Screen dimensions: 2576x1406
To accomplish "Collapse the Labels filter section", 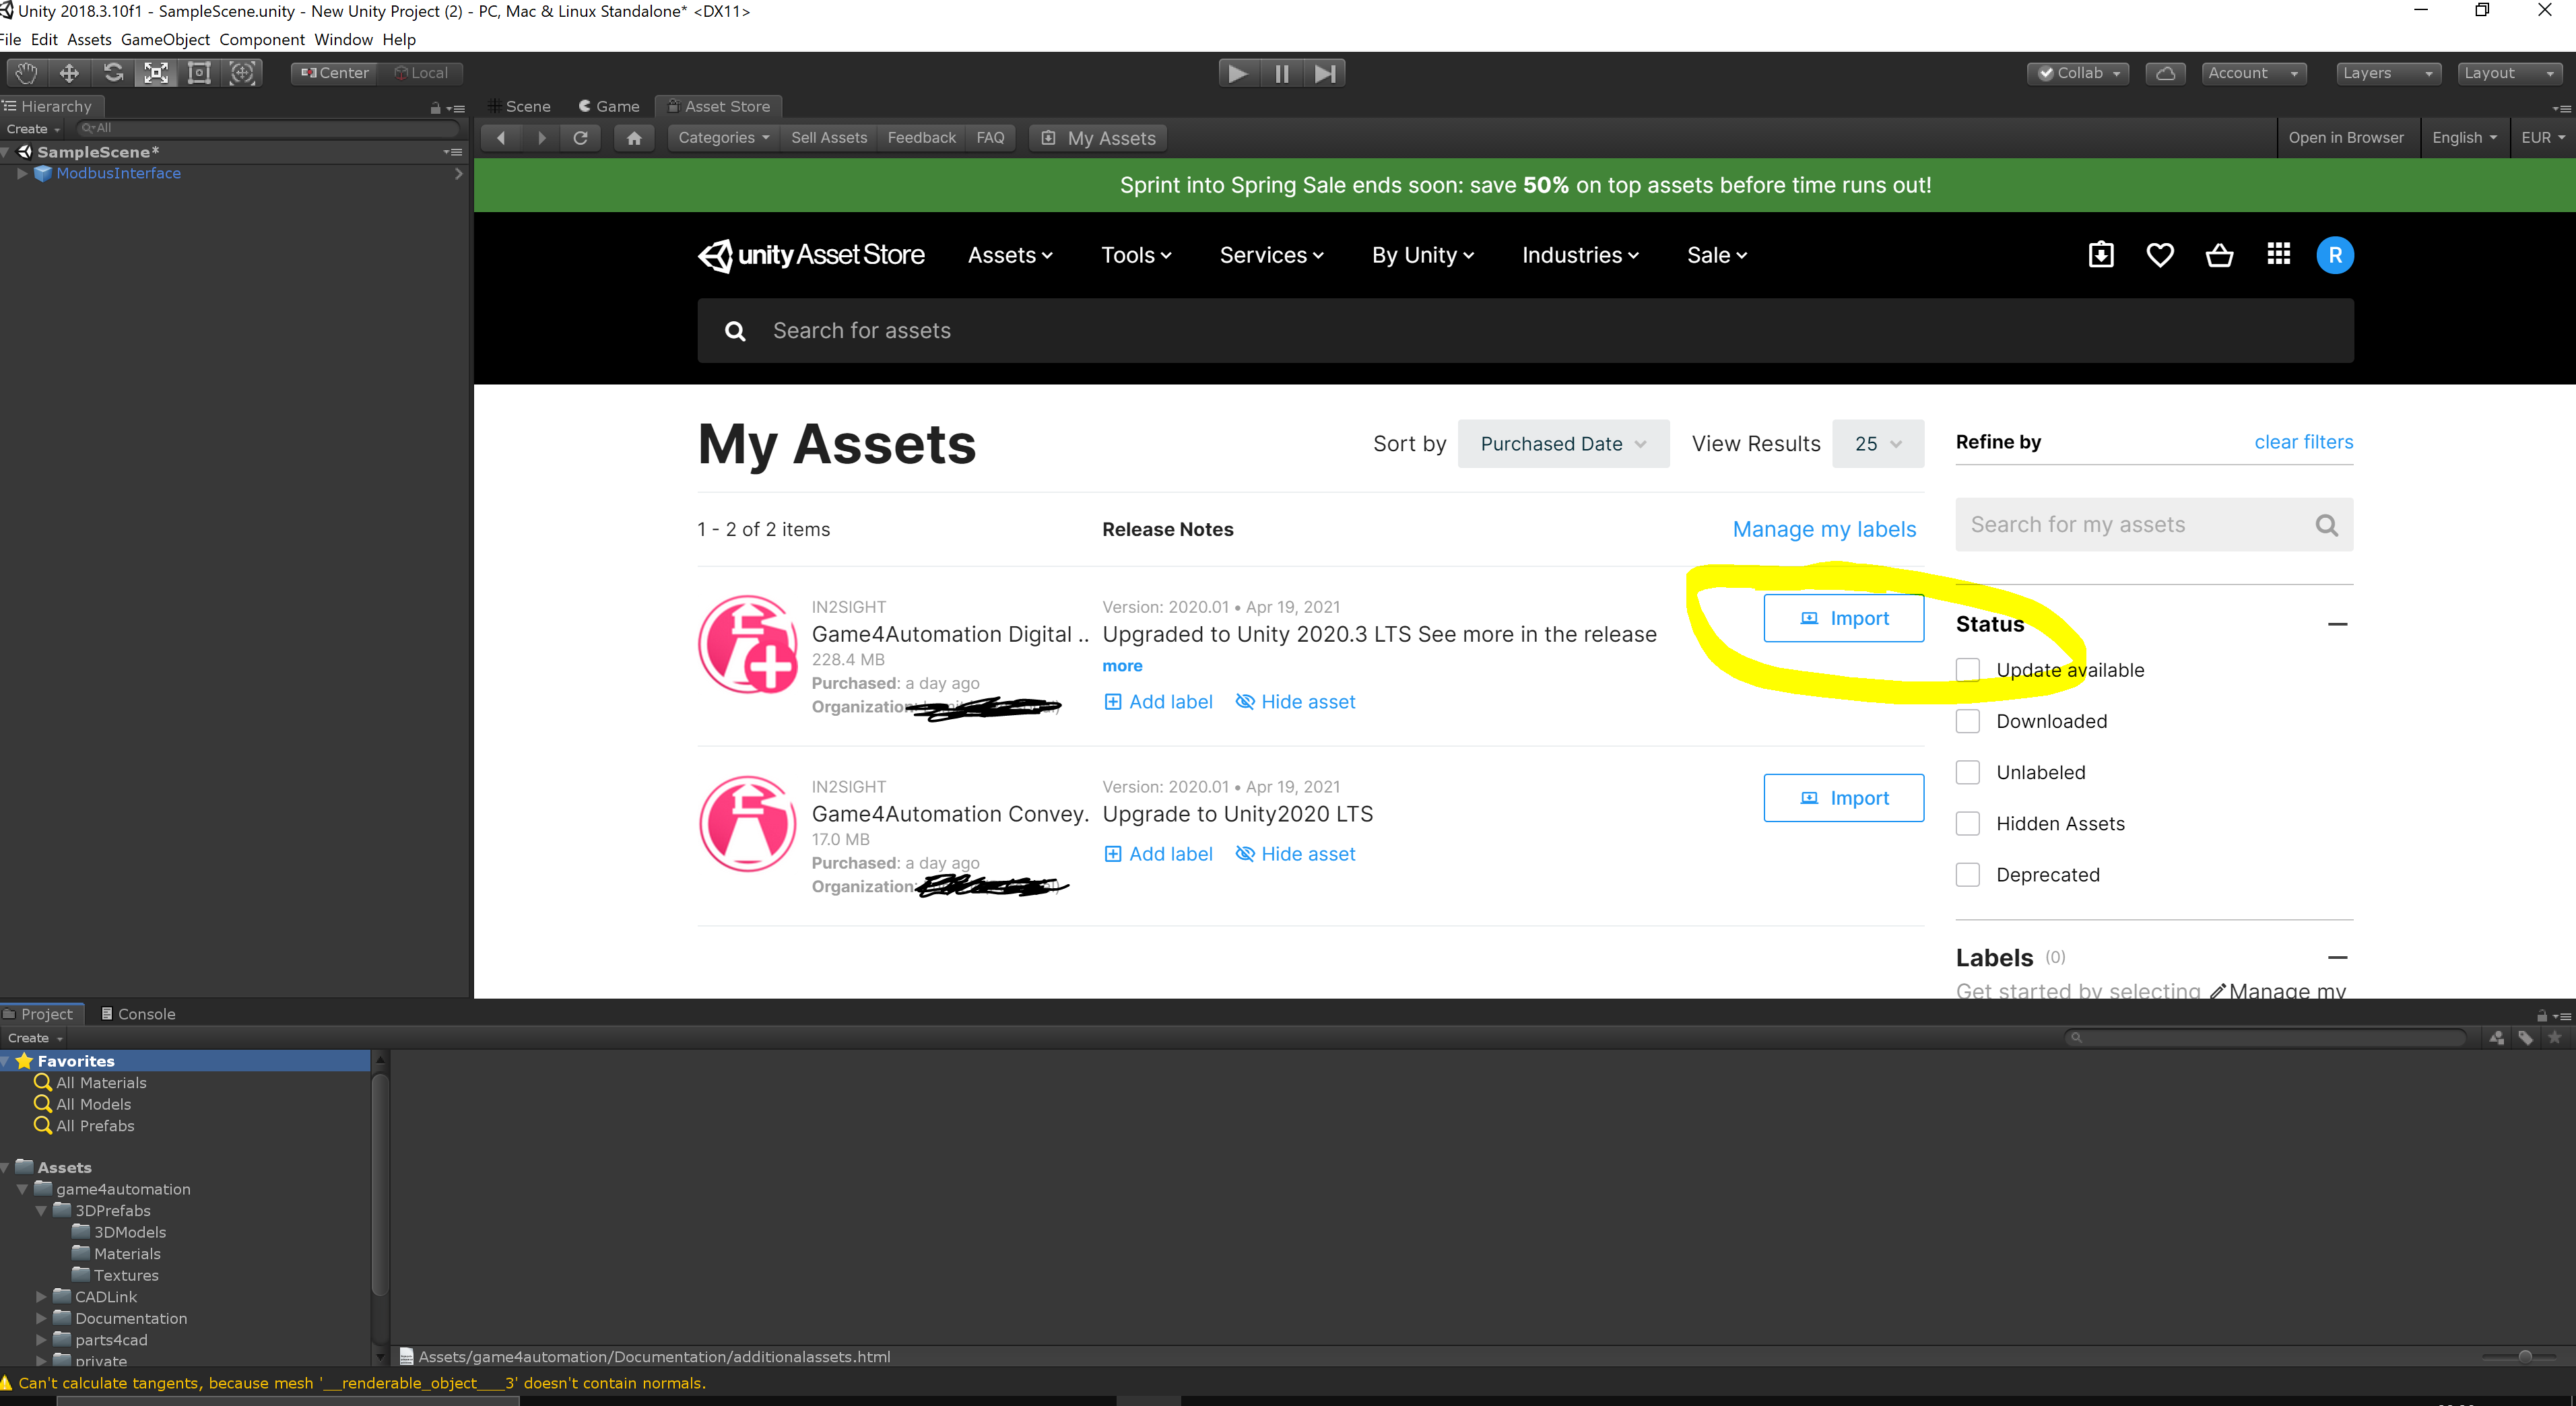I will pyautogui.click(x=2337, y=958).
